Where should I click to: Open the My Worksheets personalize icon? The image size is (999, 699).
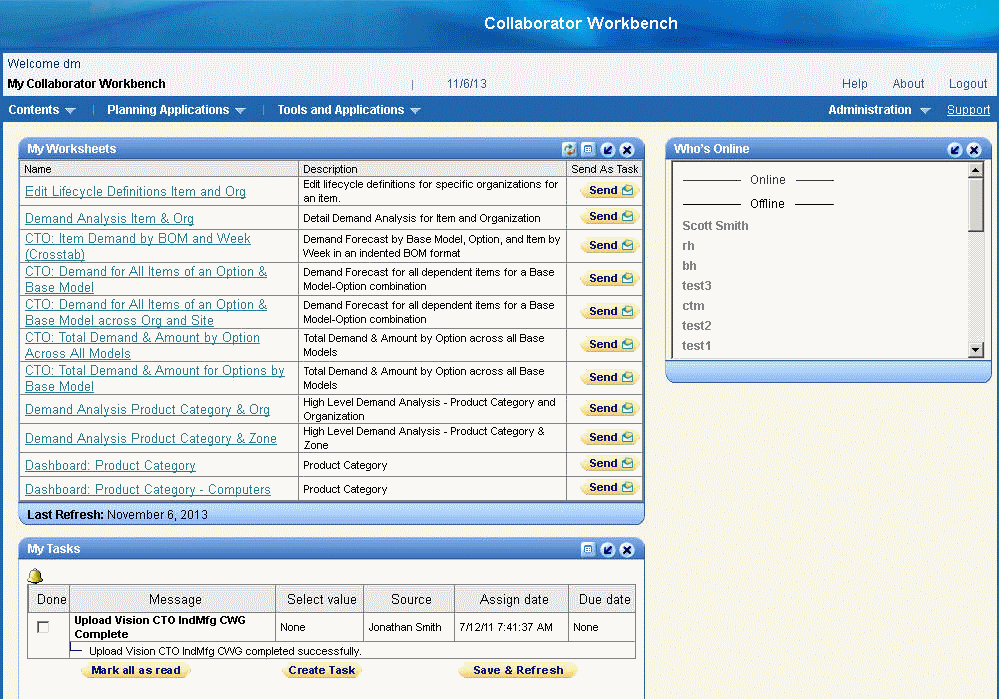[588, 149]
